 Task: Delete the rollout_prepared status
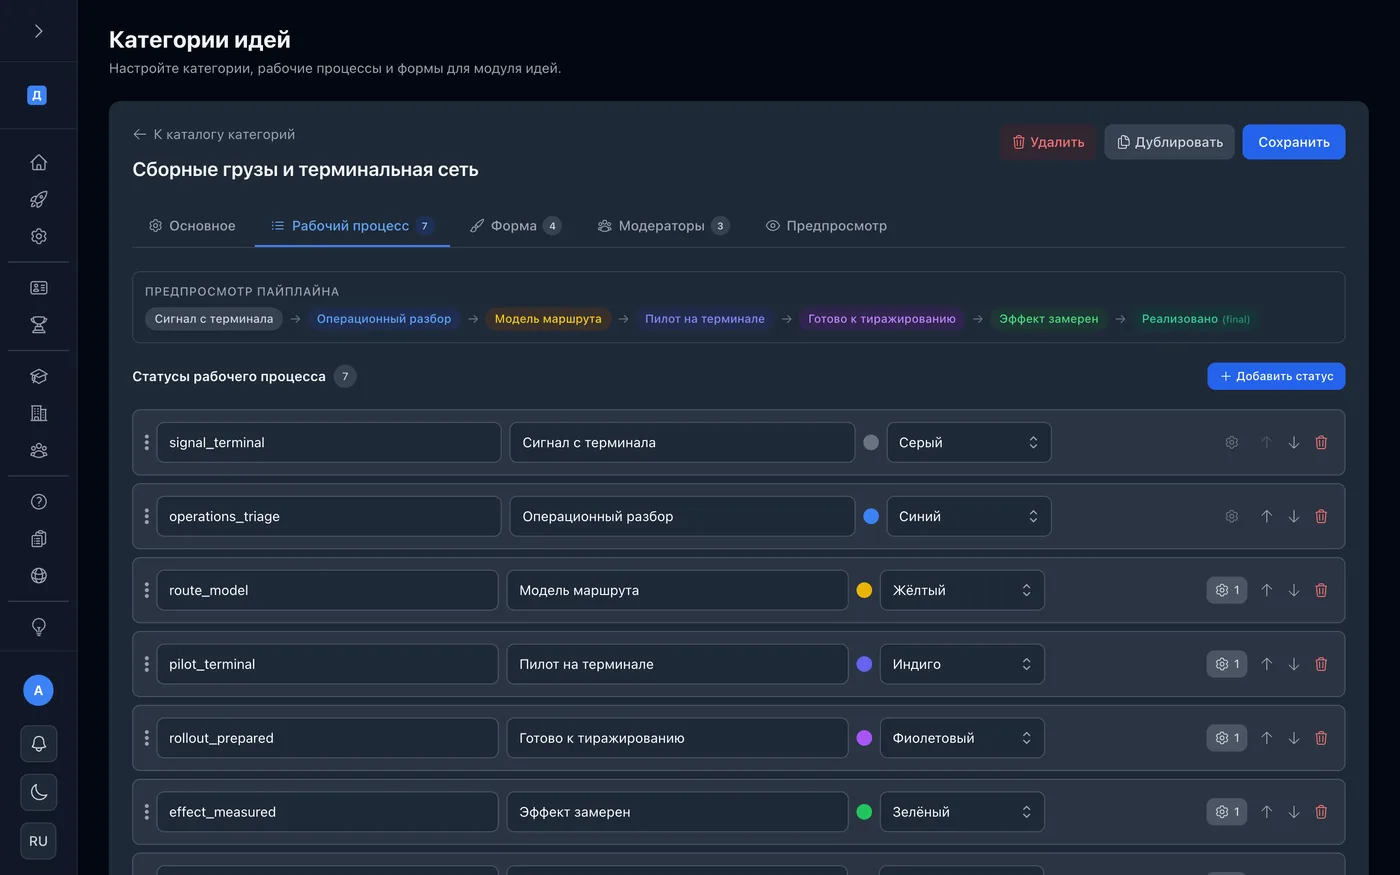coord(1321,738)
